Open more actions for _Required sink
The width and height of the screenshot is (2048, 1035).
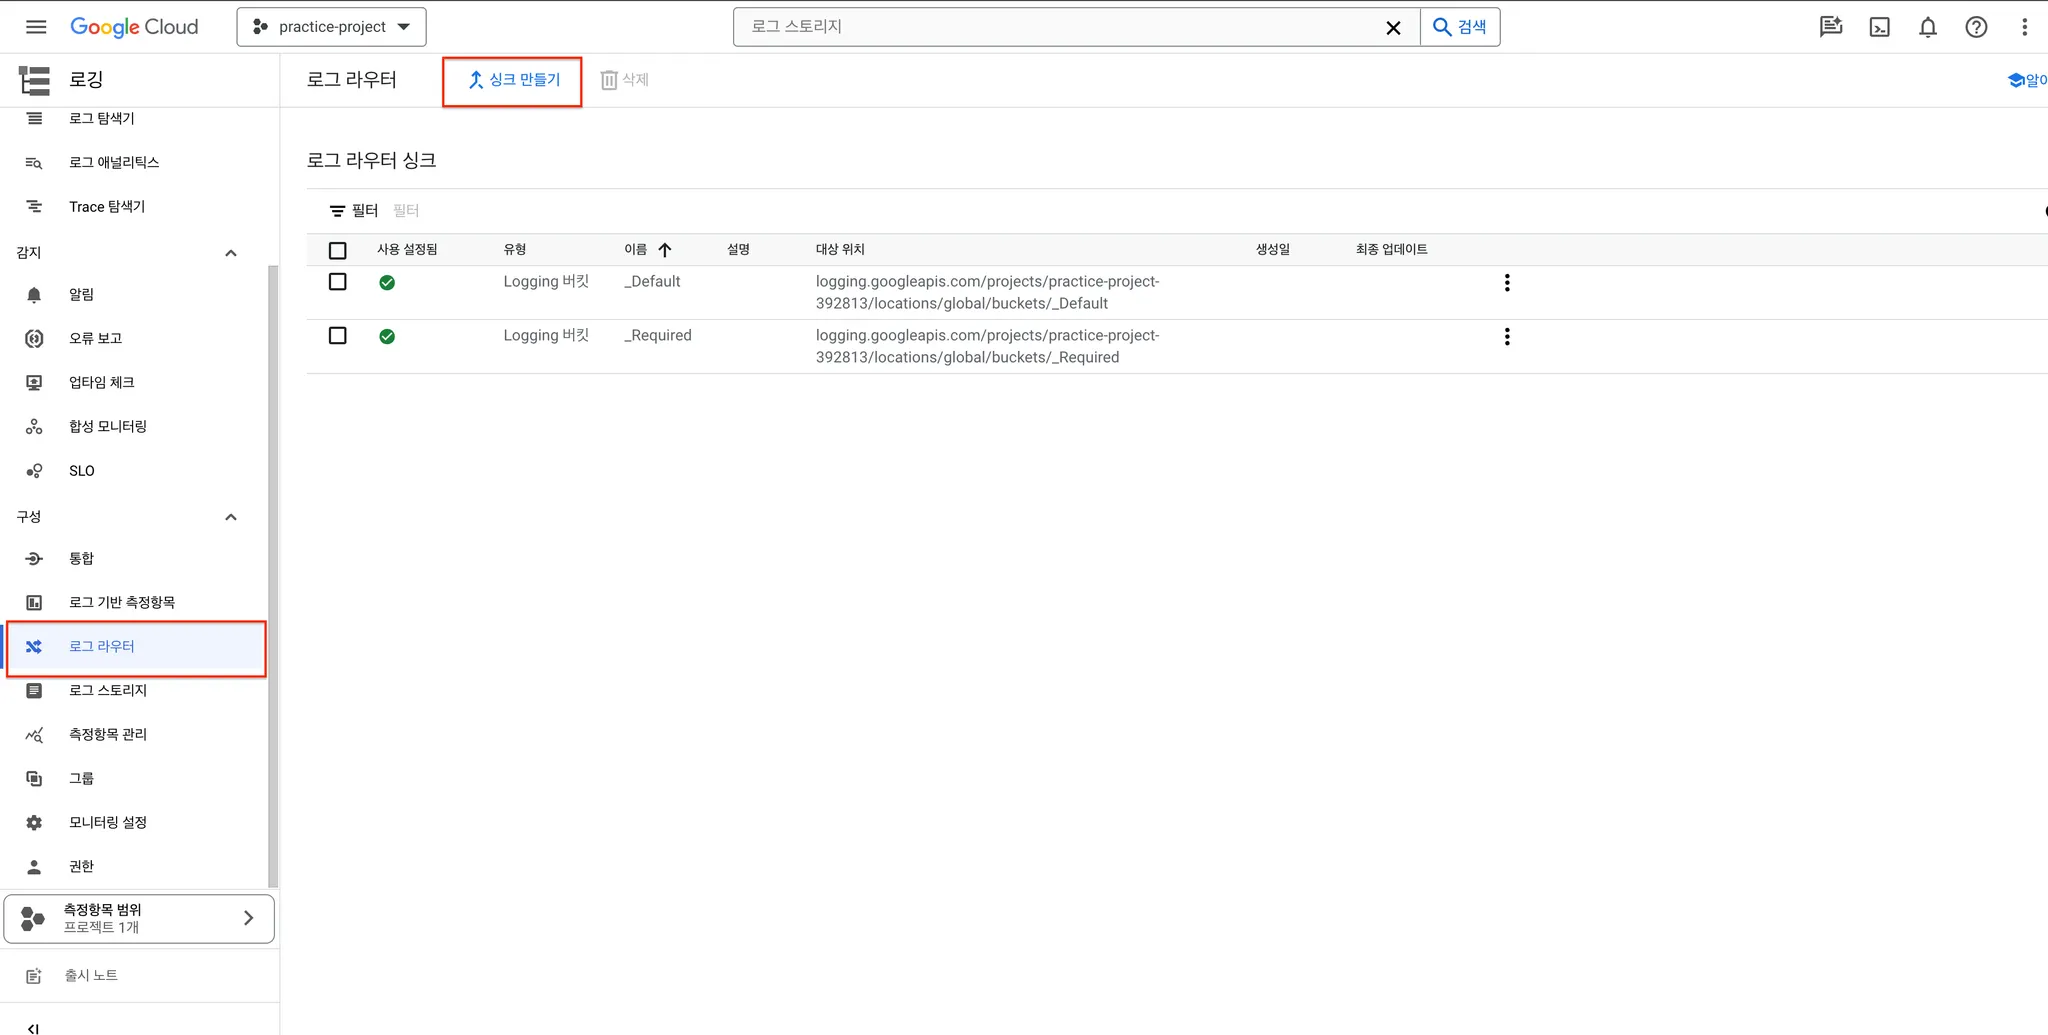[1507, 337]
